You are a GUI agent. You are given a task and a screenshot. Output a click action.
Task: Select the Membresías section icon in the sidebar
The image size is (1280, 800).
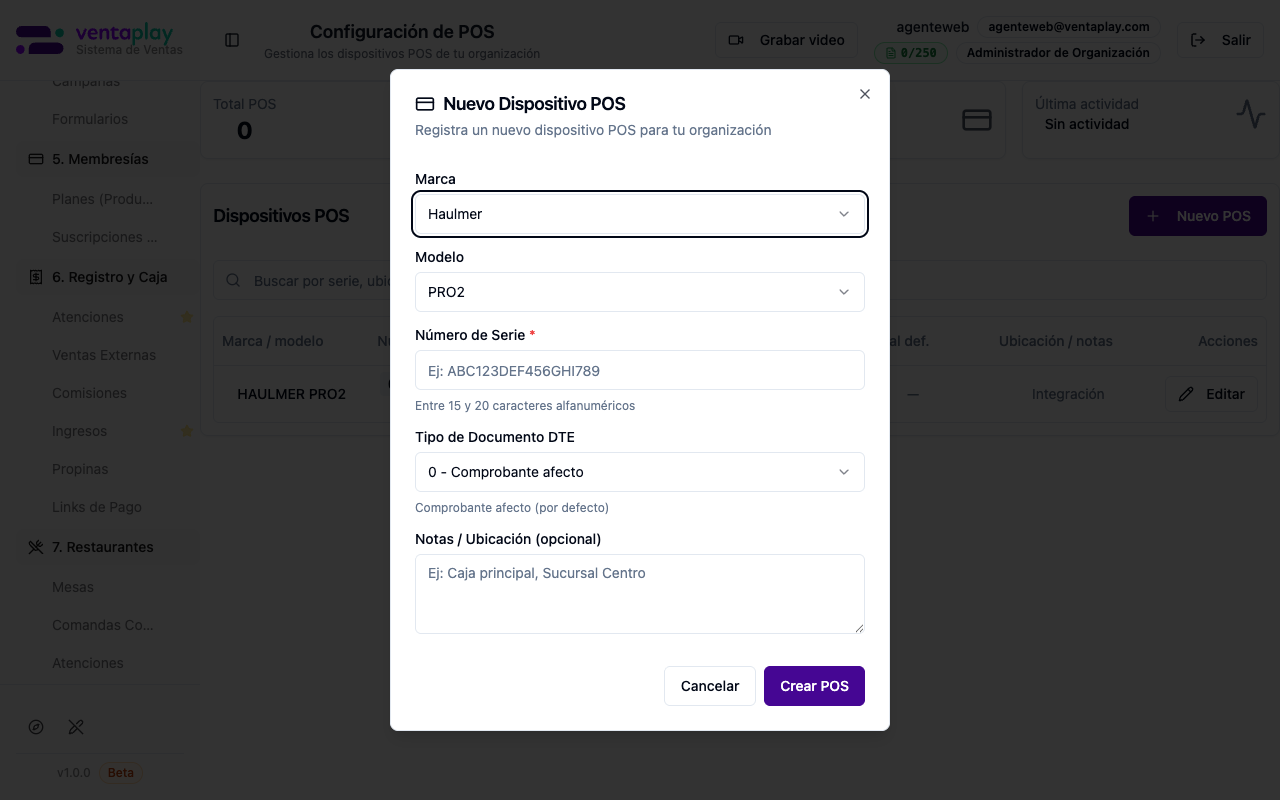[35, 158]
